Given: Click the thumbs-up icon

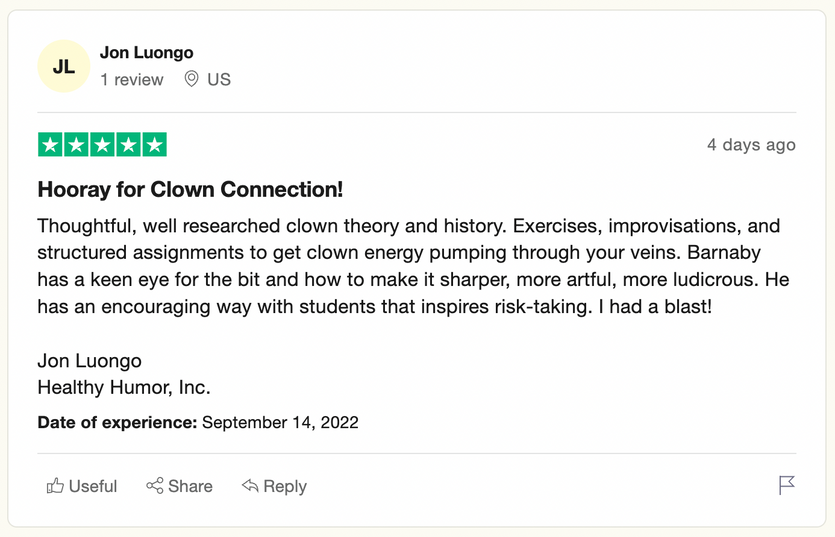Looking at the screenshot, I should (55, 486).
